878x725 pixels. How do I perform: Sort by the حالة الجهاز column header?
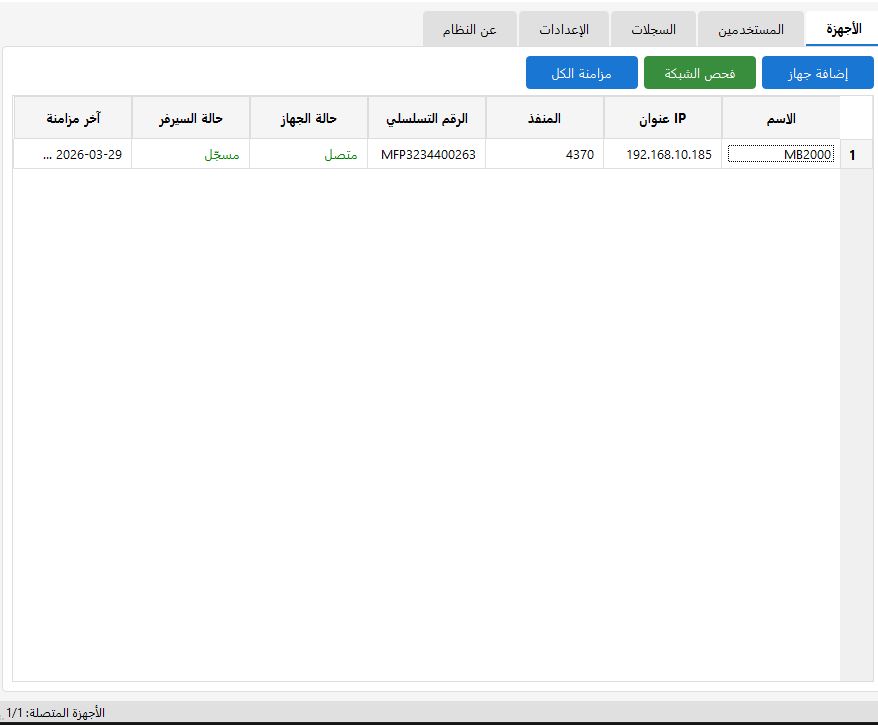[308, 118]
